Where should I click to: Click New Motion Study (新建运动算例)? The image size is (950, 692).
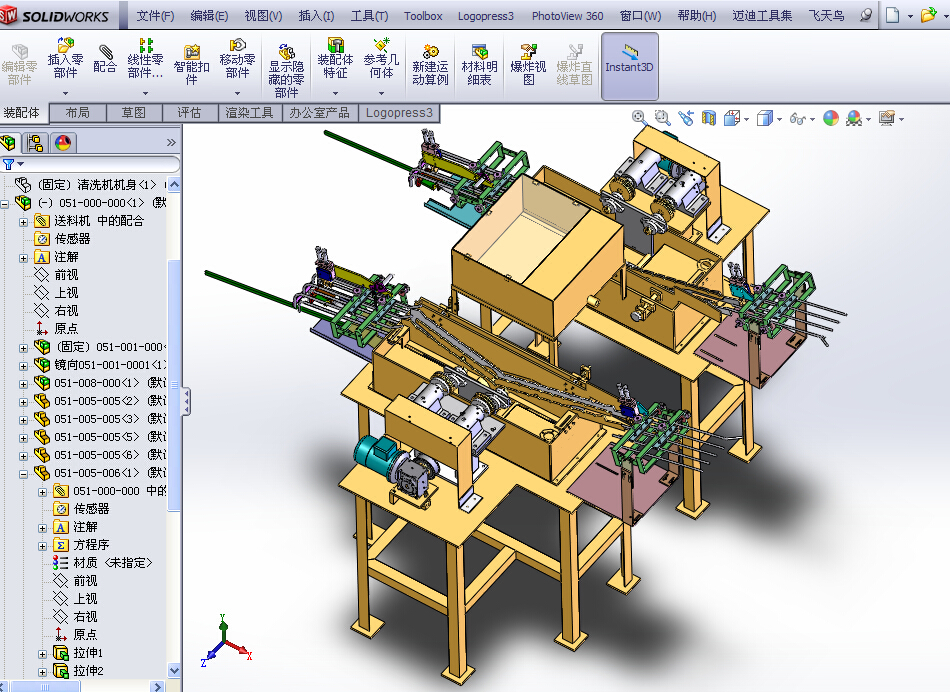tap(430, 65)
